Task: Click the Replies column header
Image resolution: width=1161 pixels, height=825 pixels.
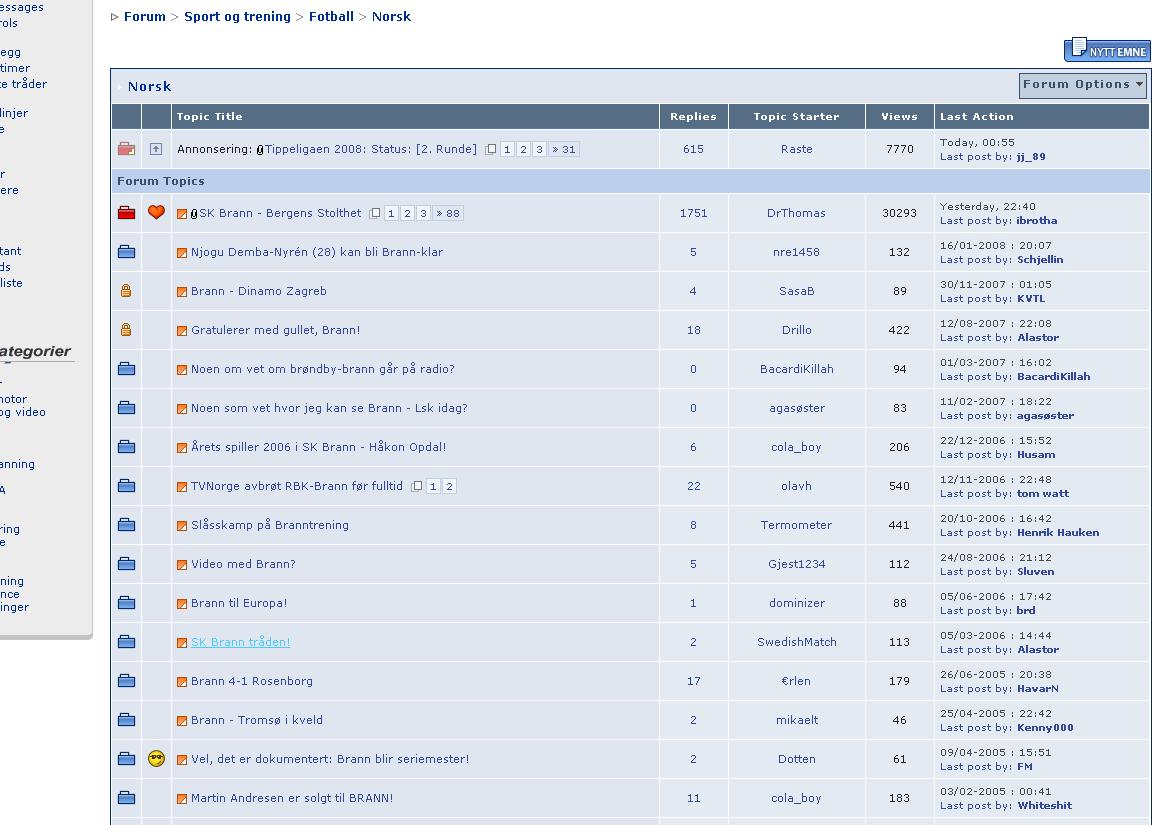Action: [x=693, y=116]
